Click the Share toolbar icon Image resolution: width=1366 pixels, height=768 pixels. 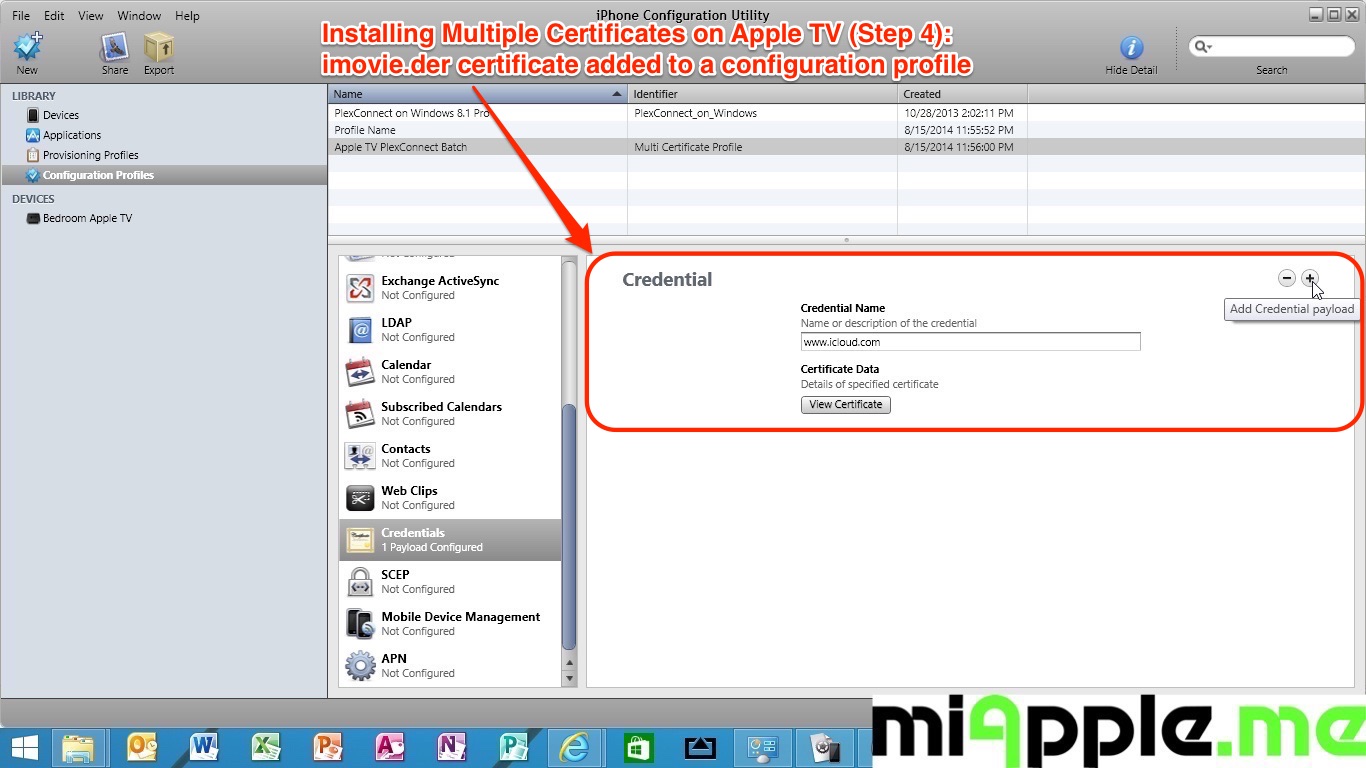click(114, 48)
